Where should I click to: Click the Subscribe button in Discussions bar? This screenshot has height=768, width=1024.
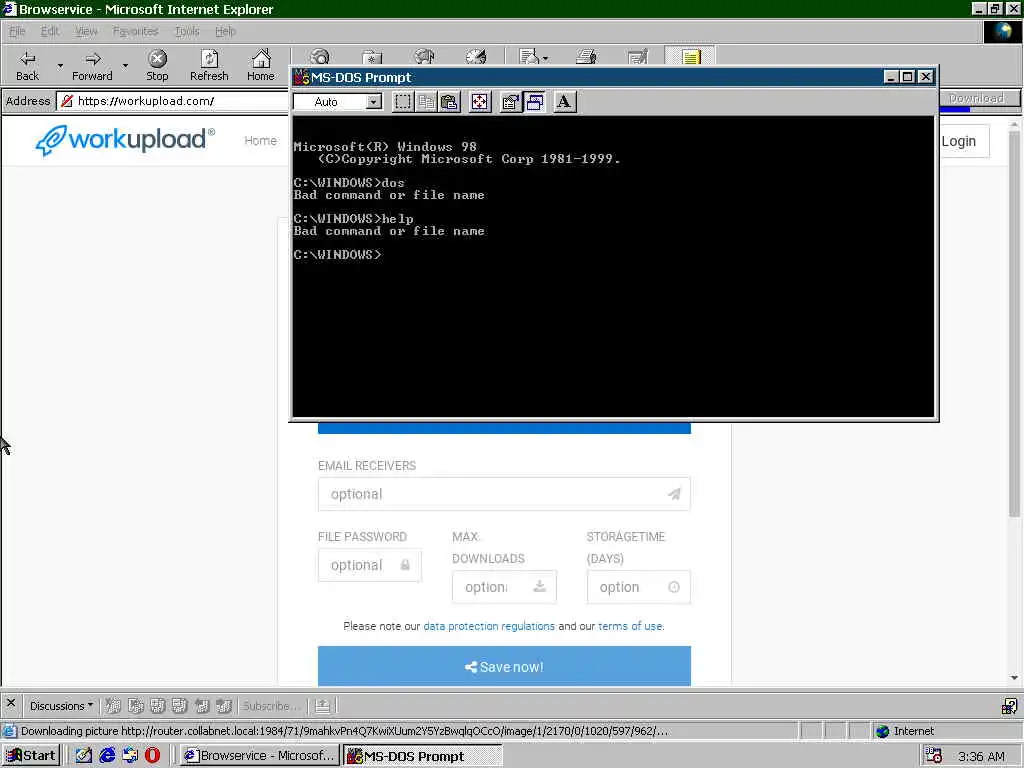click(x=270, y=706)
